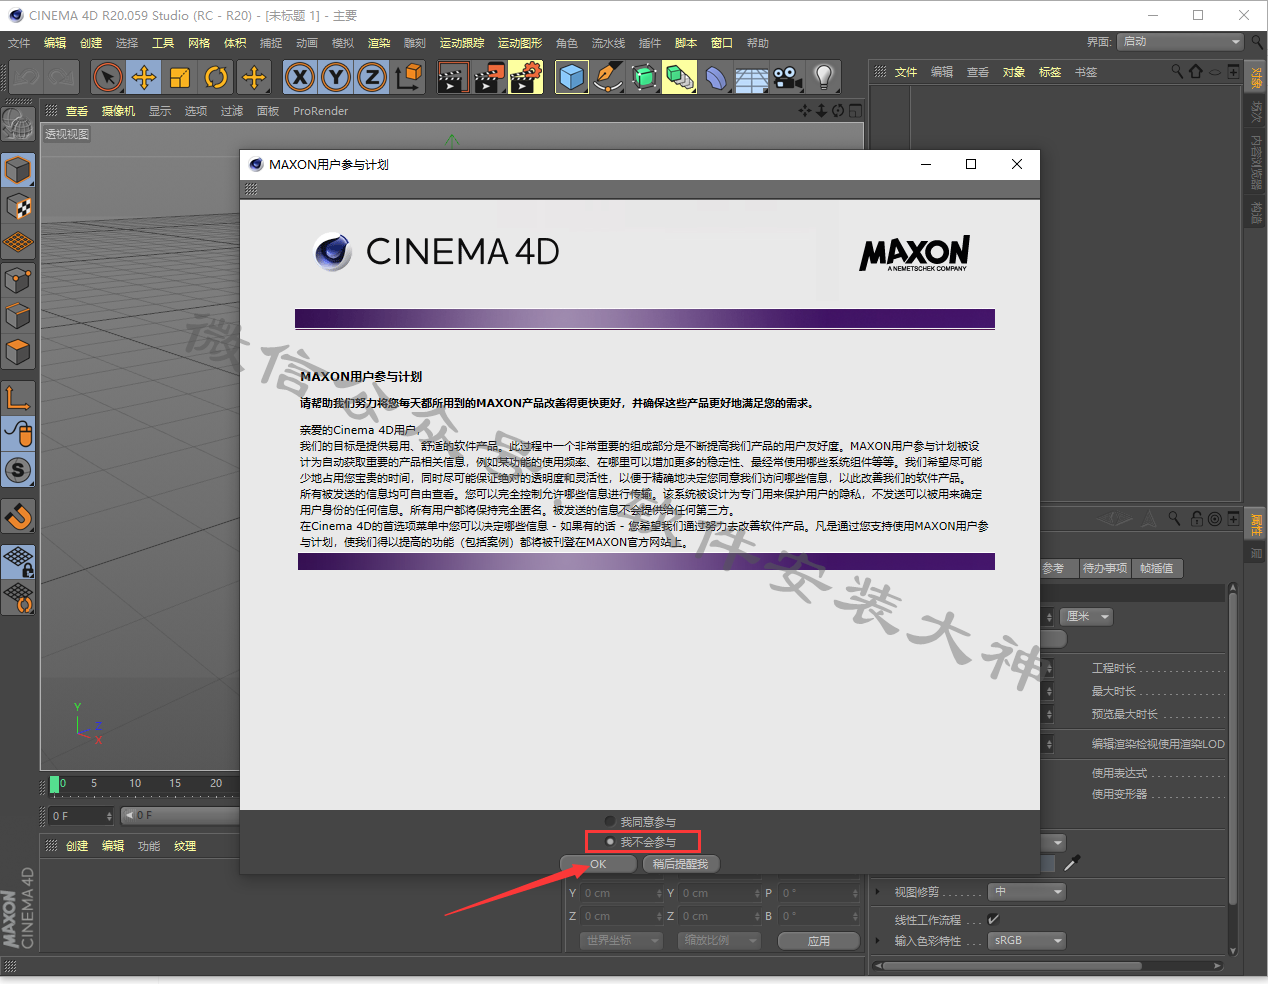Toggle locked workplane grid icon
Viewport: 1268px width, 984px height.
(x=18, y=562)
